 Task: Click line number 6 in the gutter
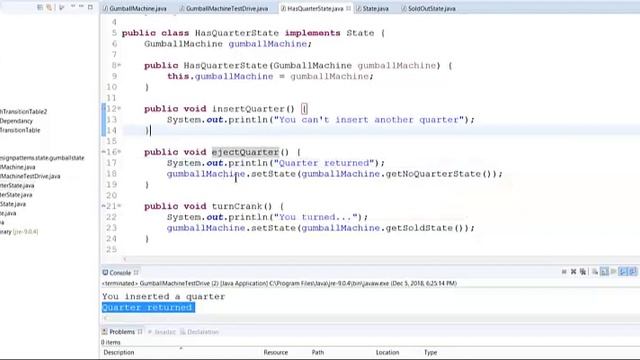(114, 44)
